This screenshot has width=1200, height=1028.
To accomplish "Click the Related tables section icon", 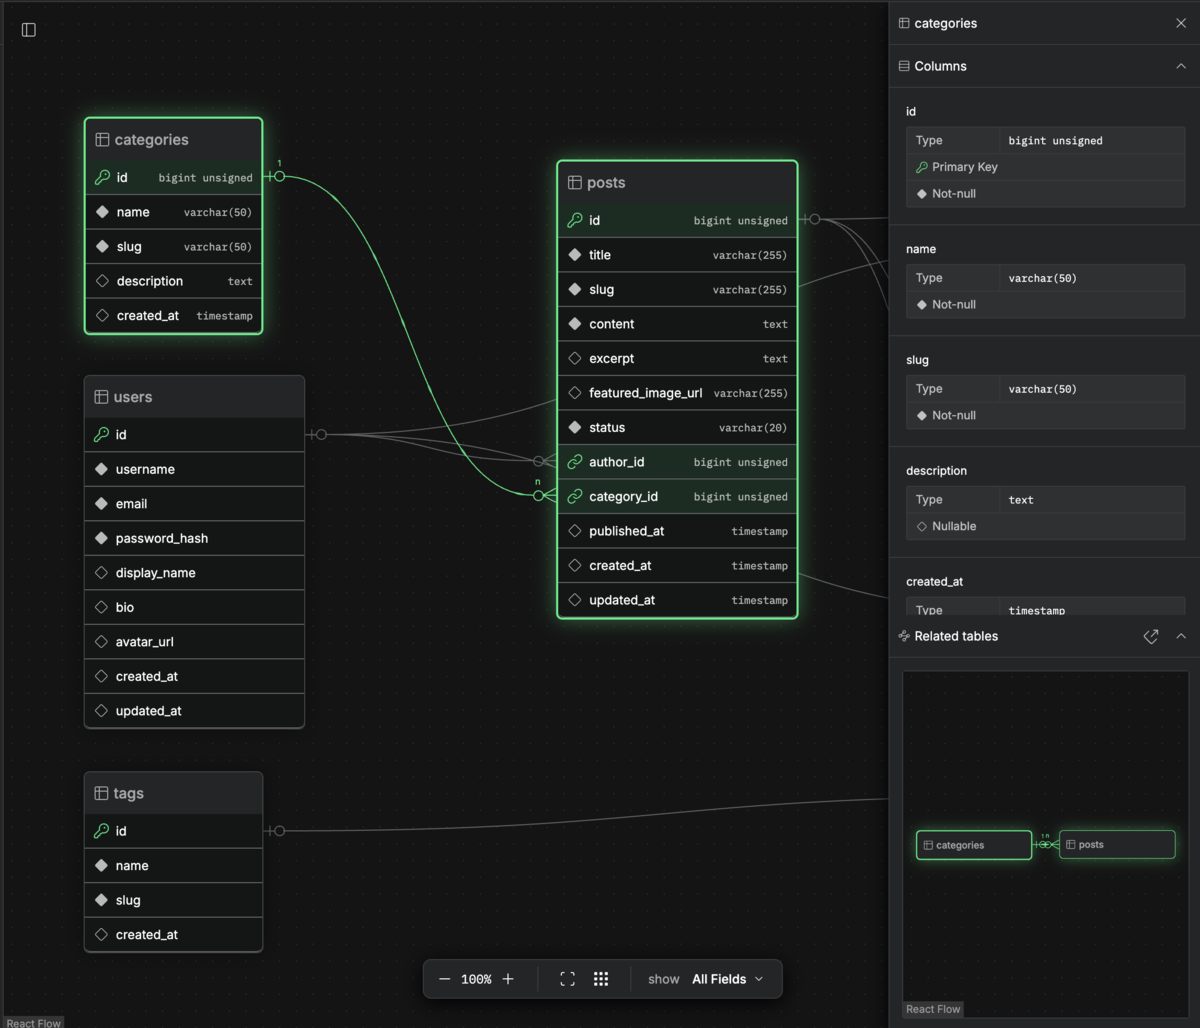I will coord(904,636).
